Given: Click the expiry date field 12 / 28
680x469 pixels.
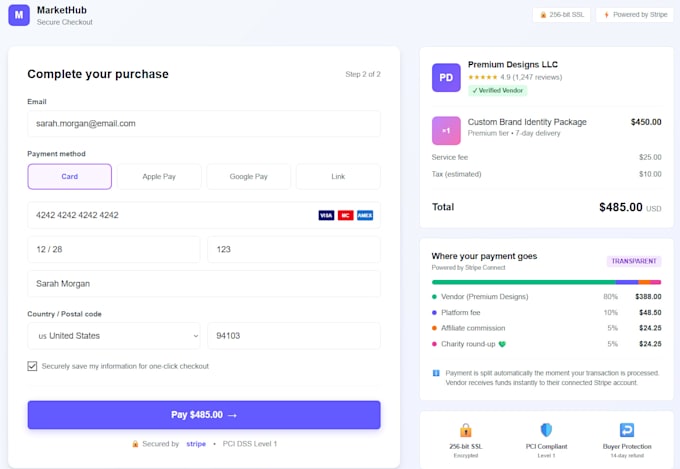Looking at the screenshot, I should [114, 249].
